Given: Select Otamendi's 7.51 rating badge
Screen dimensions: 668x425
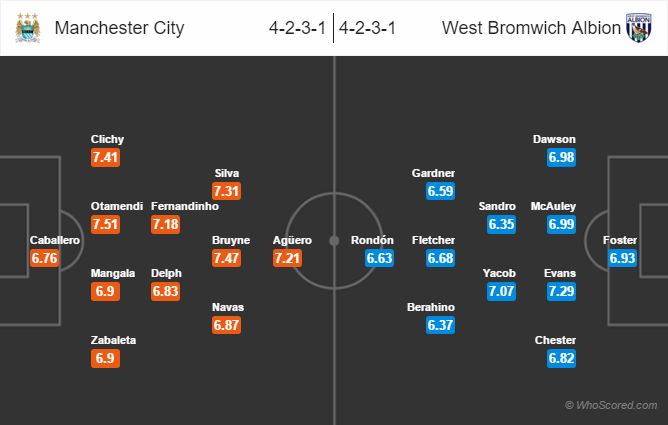Looking at the screenshot, I should pyautogui.click(x=106, y=224).
